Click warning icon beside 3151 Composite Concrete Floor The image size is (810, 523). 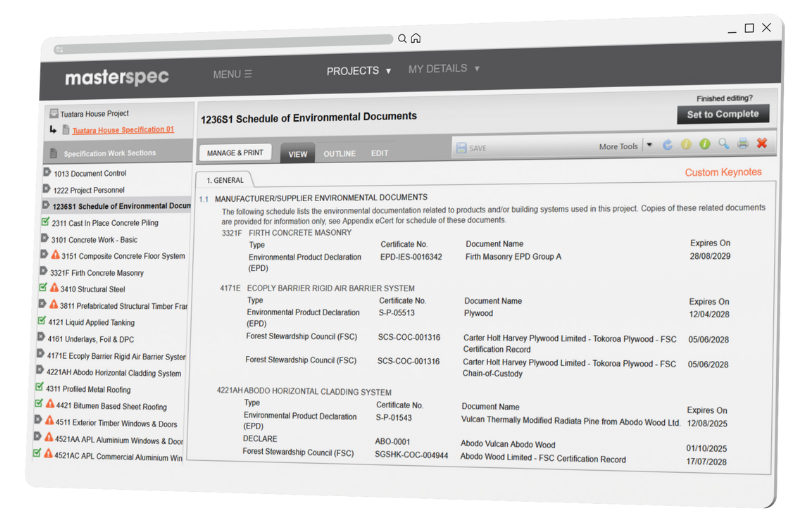pos(55,255)
